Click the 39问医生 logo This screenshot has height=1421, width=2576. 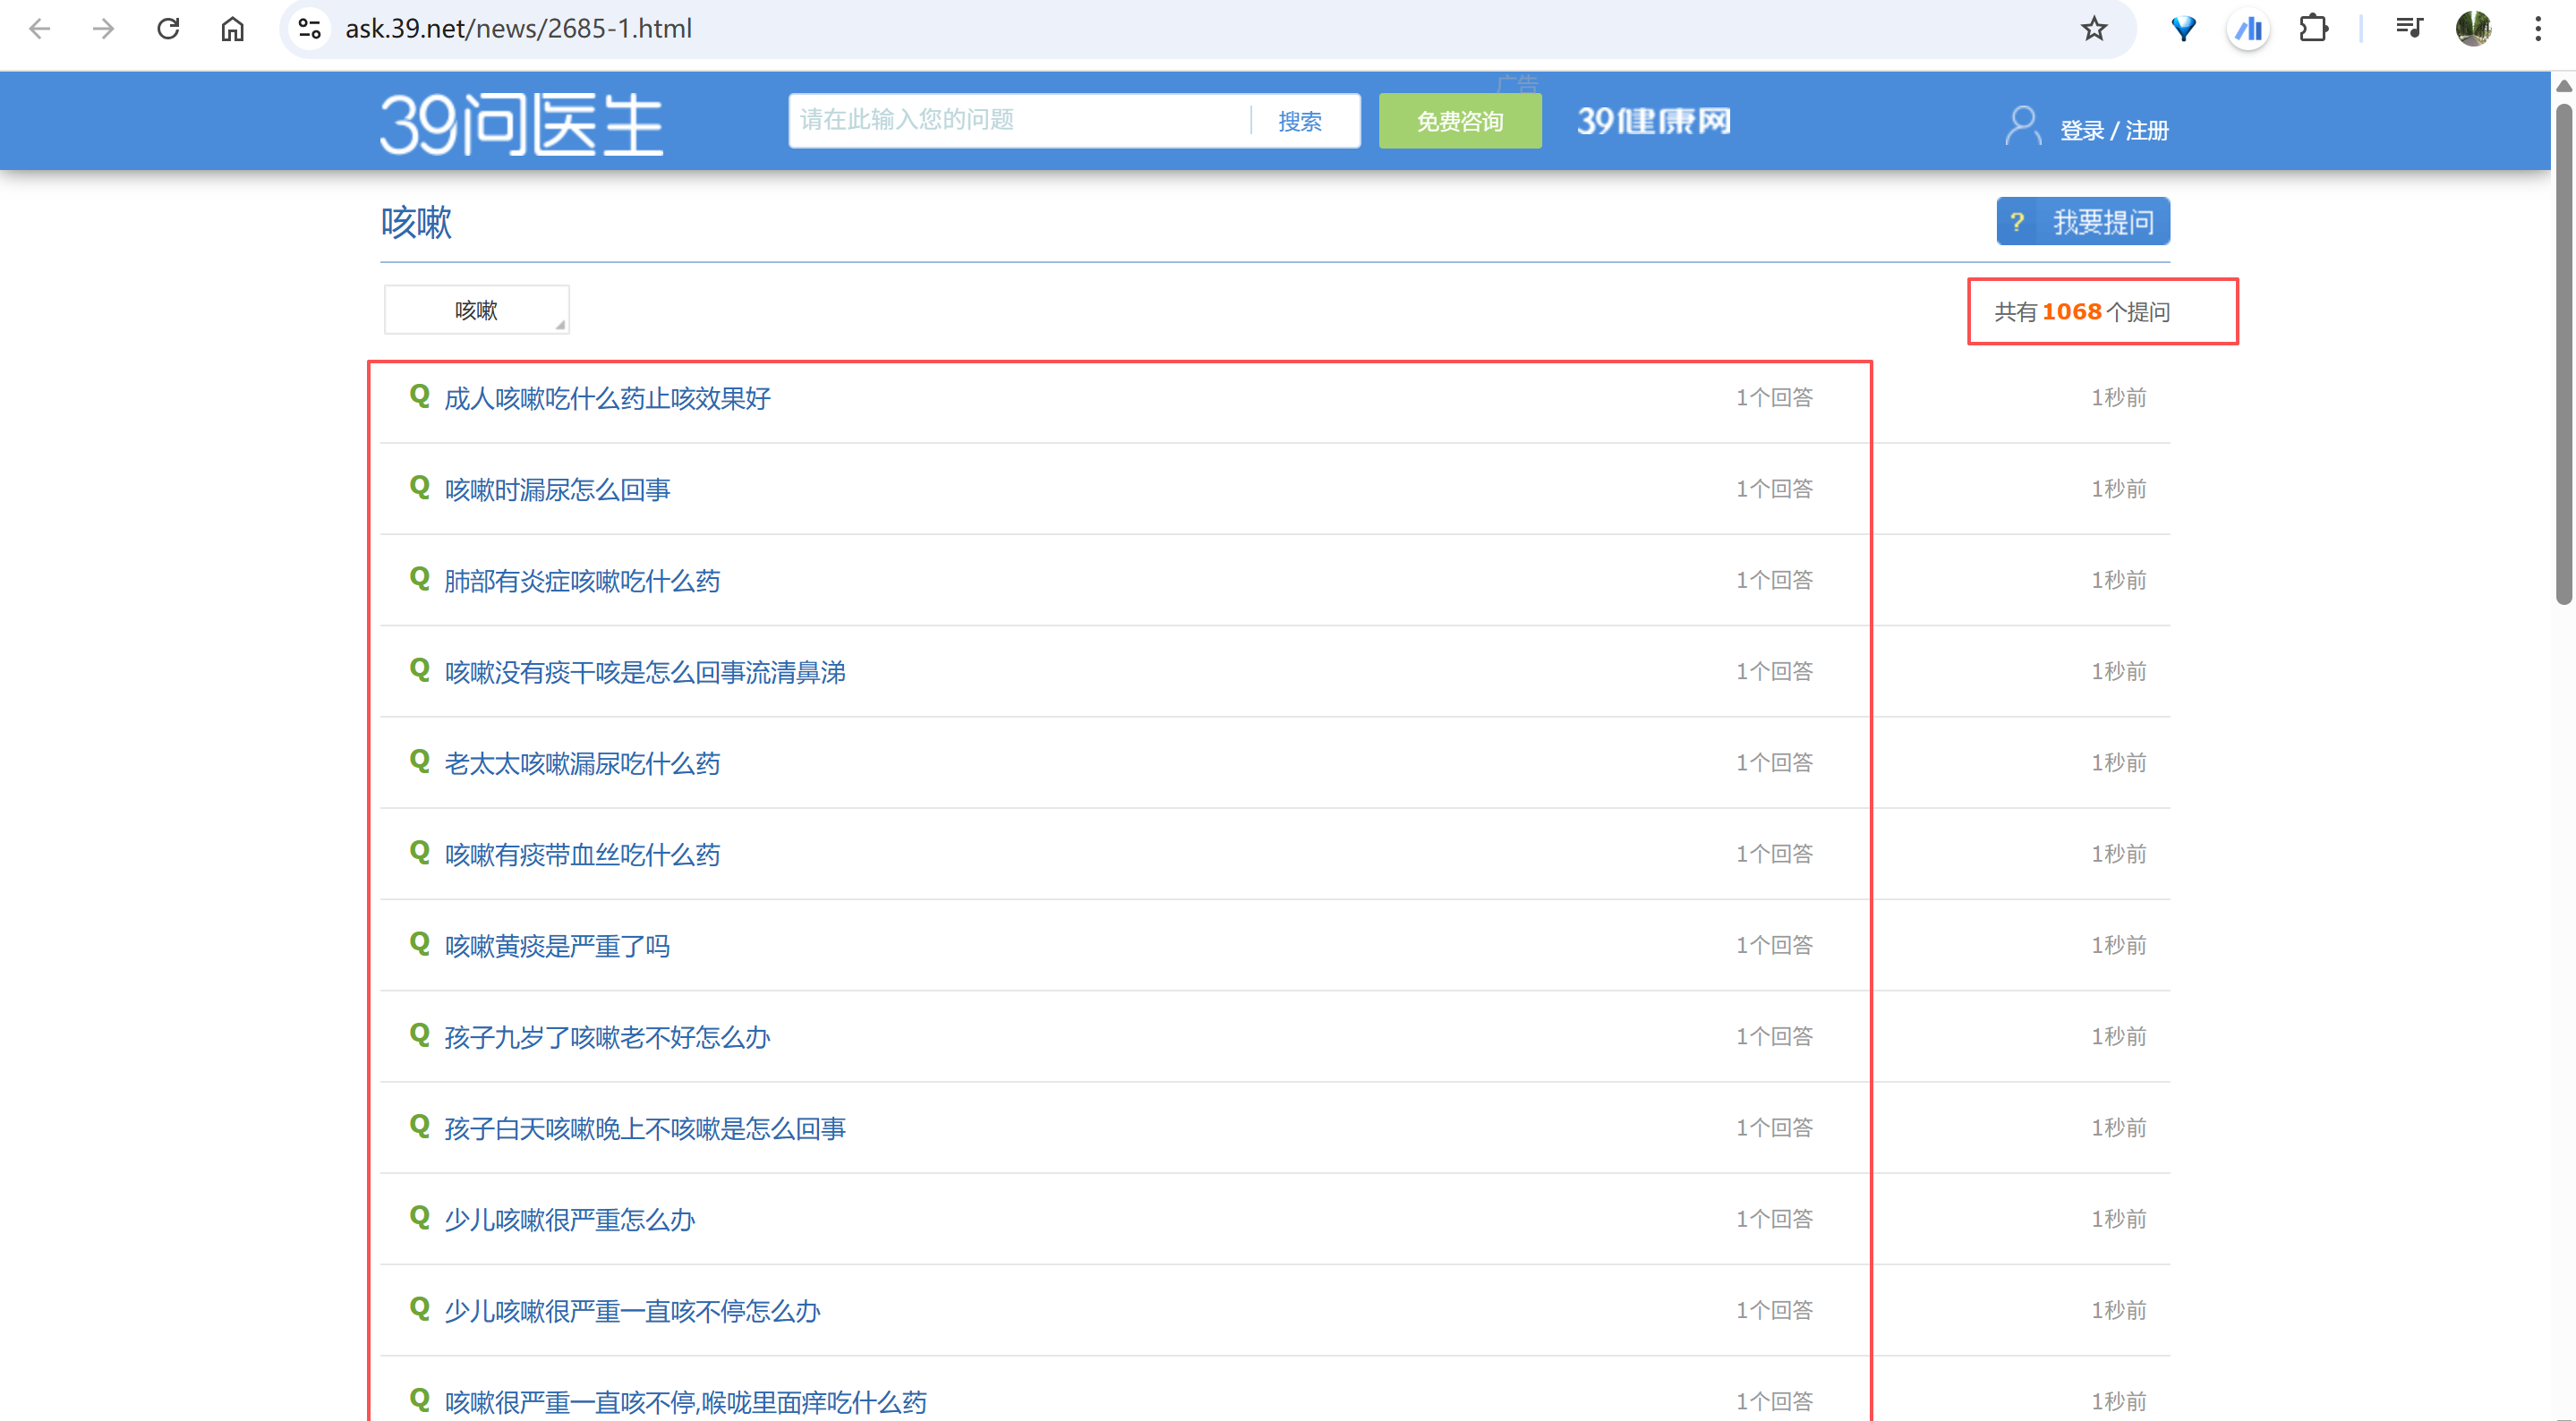(521, 123)
